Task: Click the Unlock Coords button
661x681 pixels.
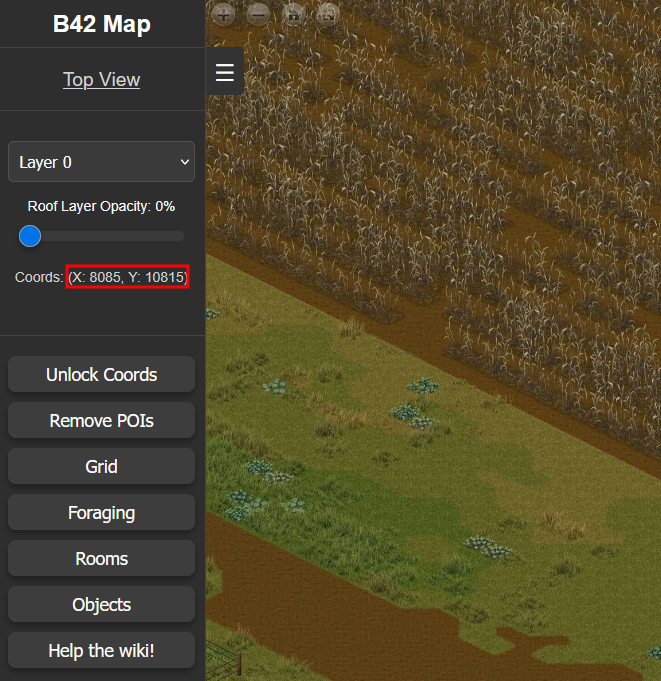Action: pyautogui.click(x=101, y=374)
